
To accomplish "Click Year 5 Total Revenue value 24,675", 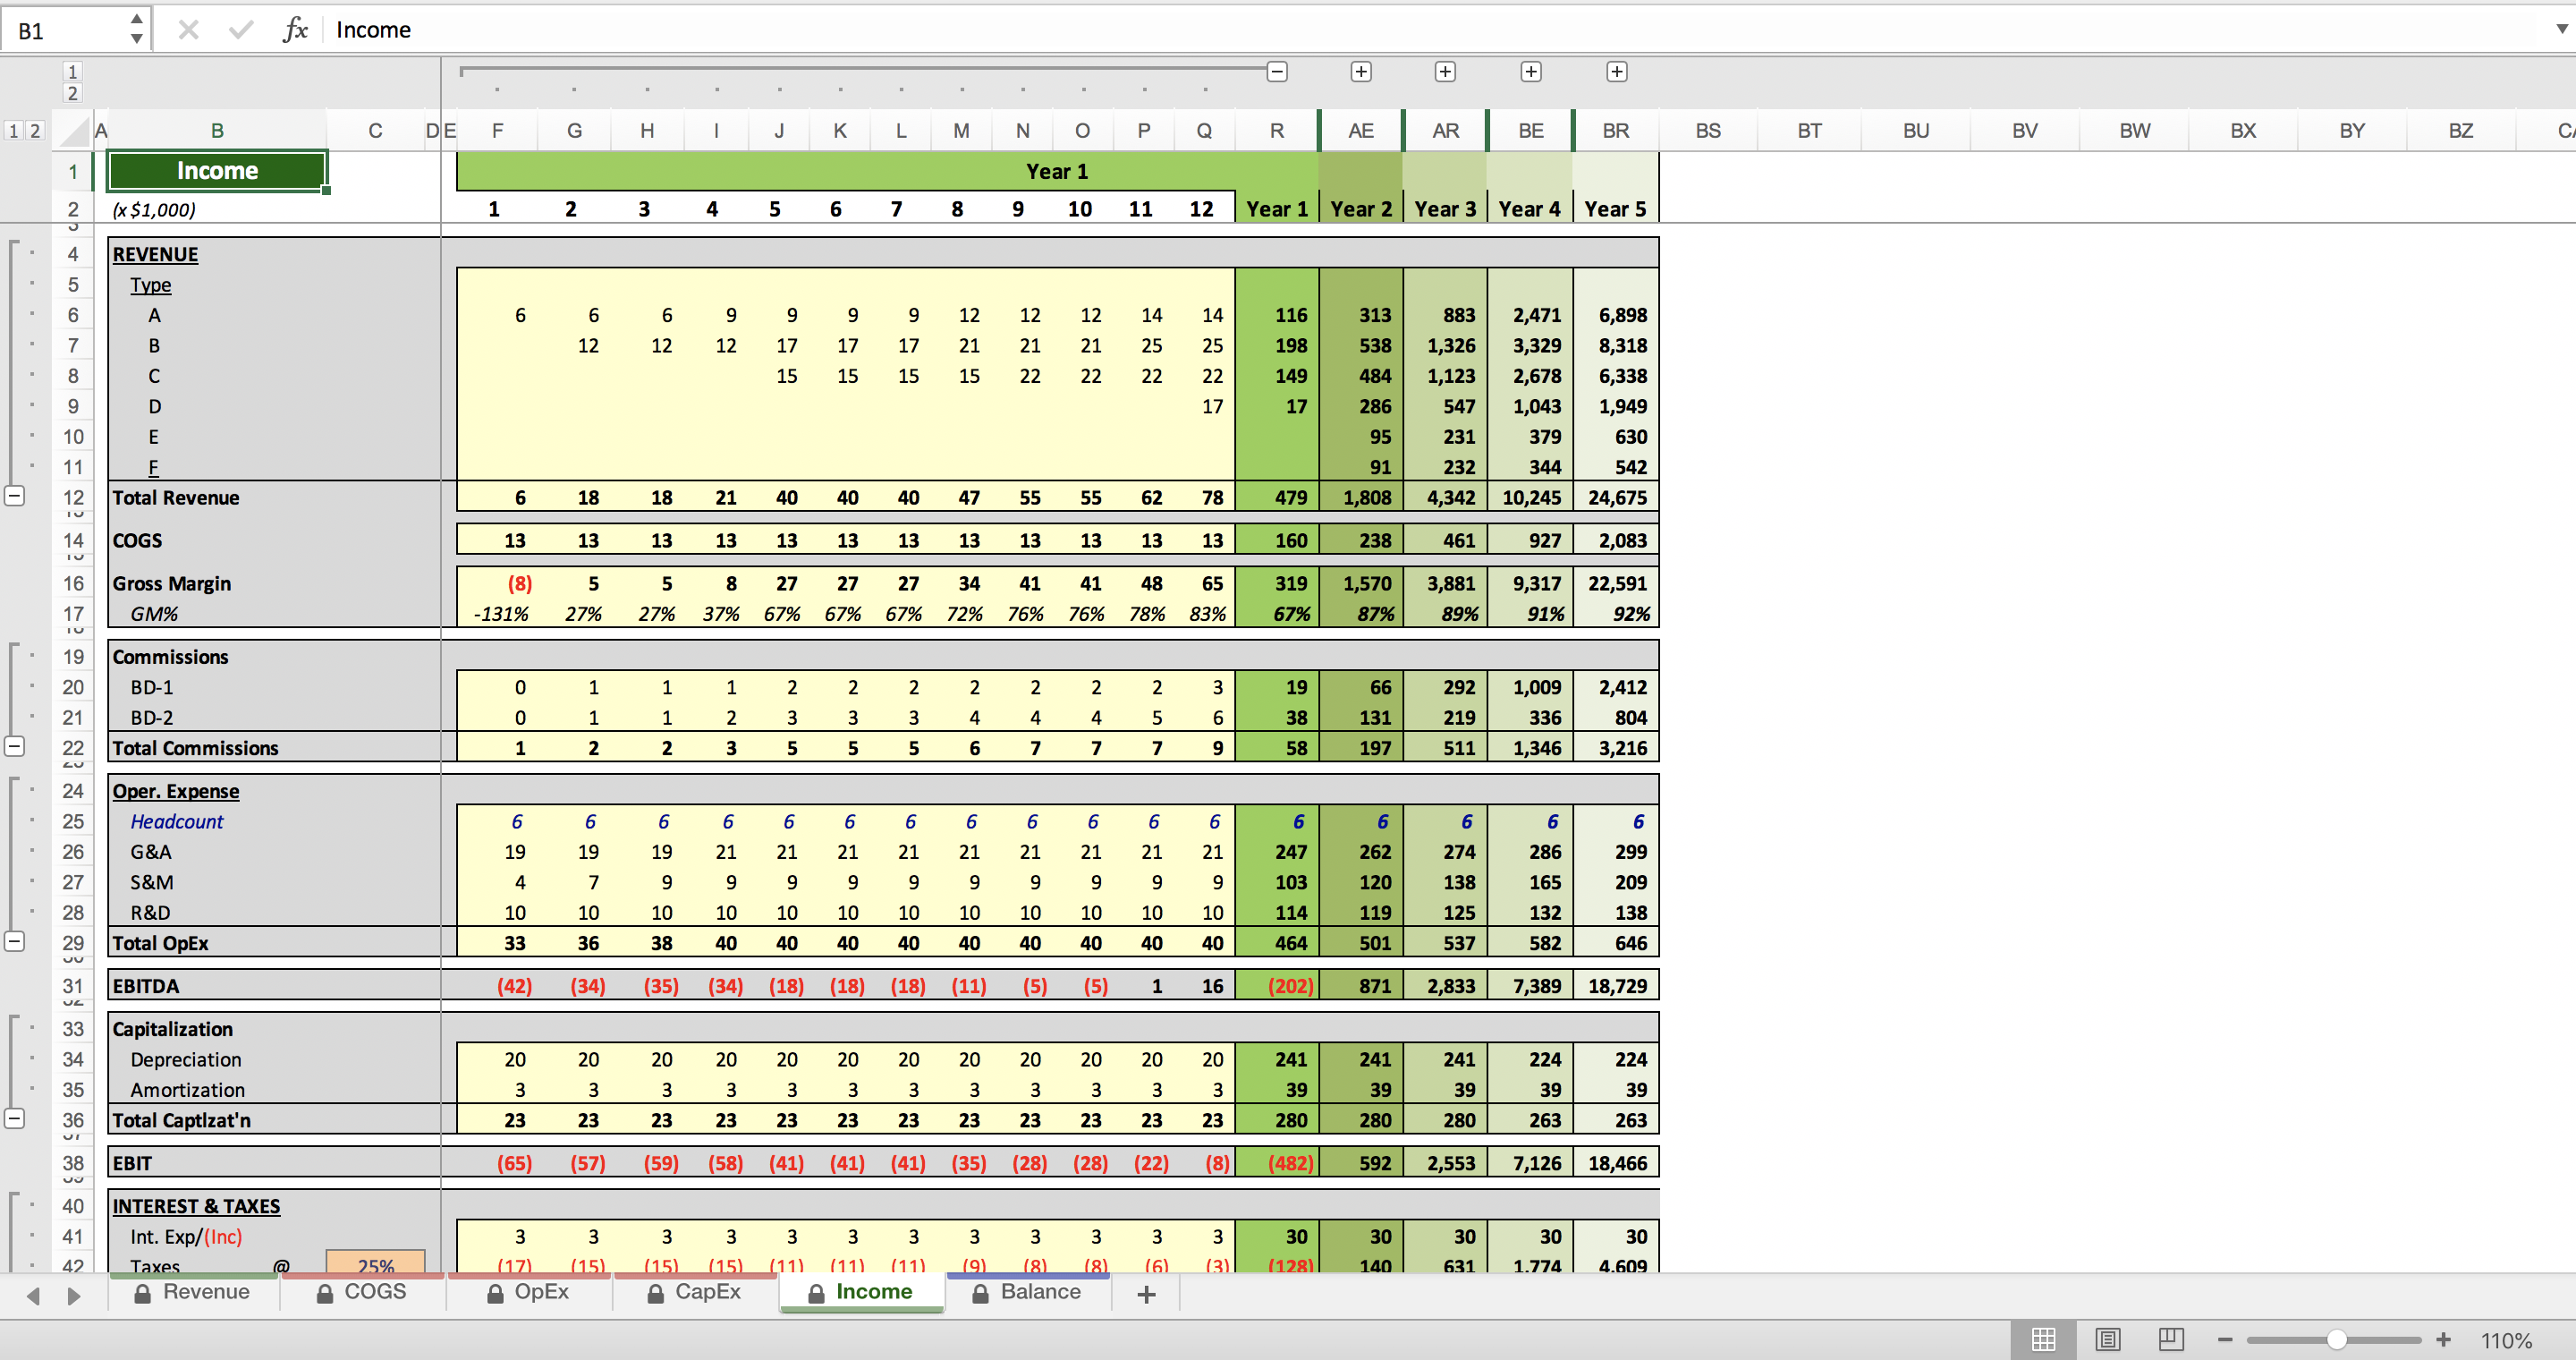I will (x=1616, y=497).
